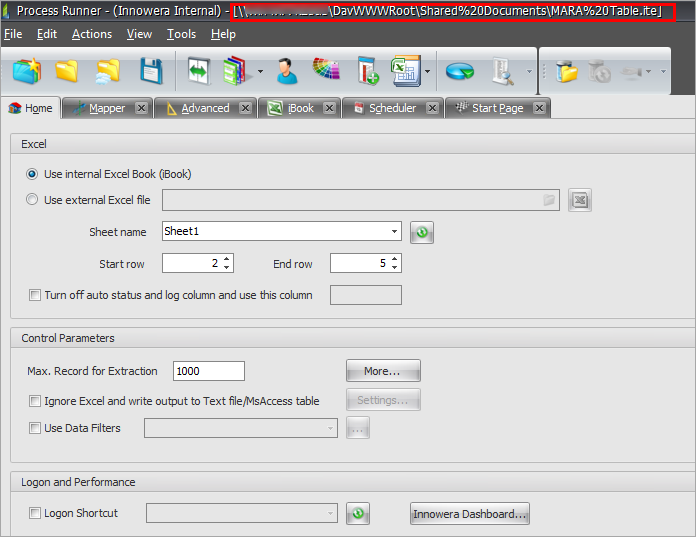
Task: Click the refresh icon beside Logon Shortcut
Action: (358, 514)
